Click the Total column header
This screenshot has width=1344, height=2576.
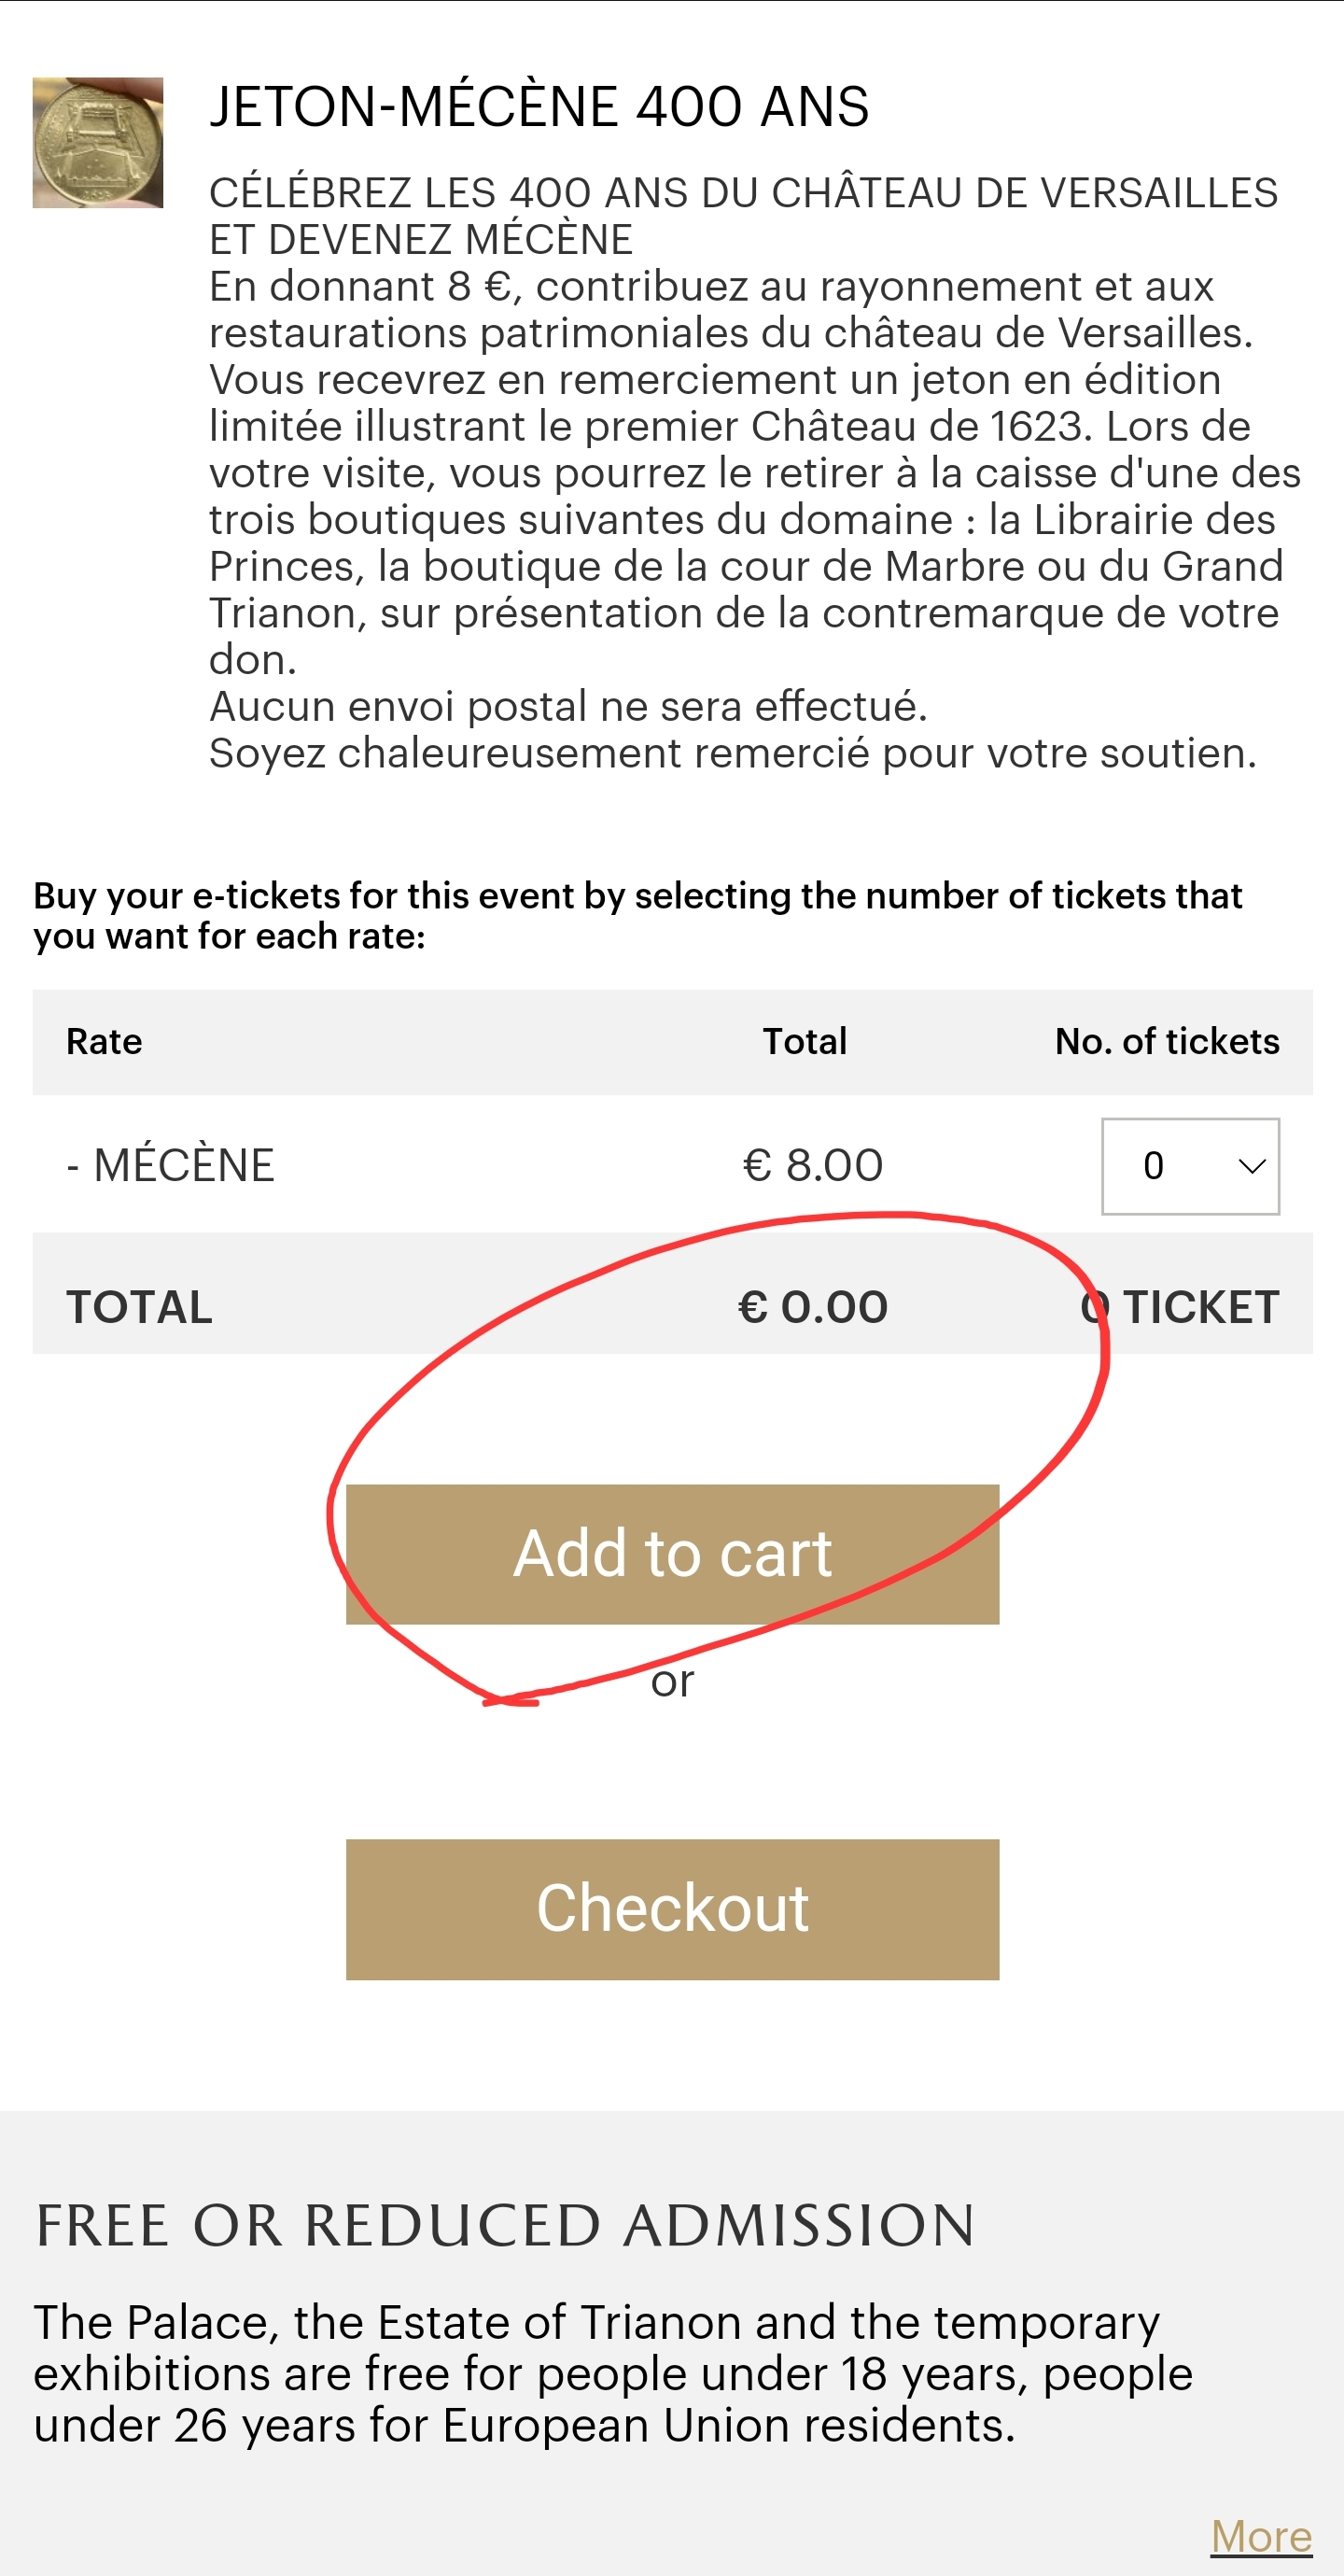pos(805,1042)
